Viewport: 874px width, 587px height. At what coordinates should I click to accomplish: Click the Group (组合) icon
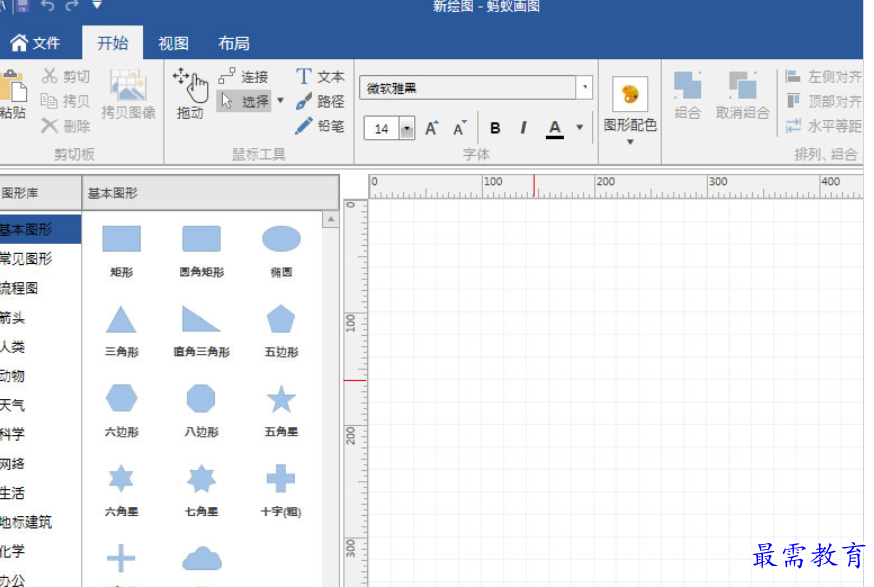[687, 85]
